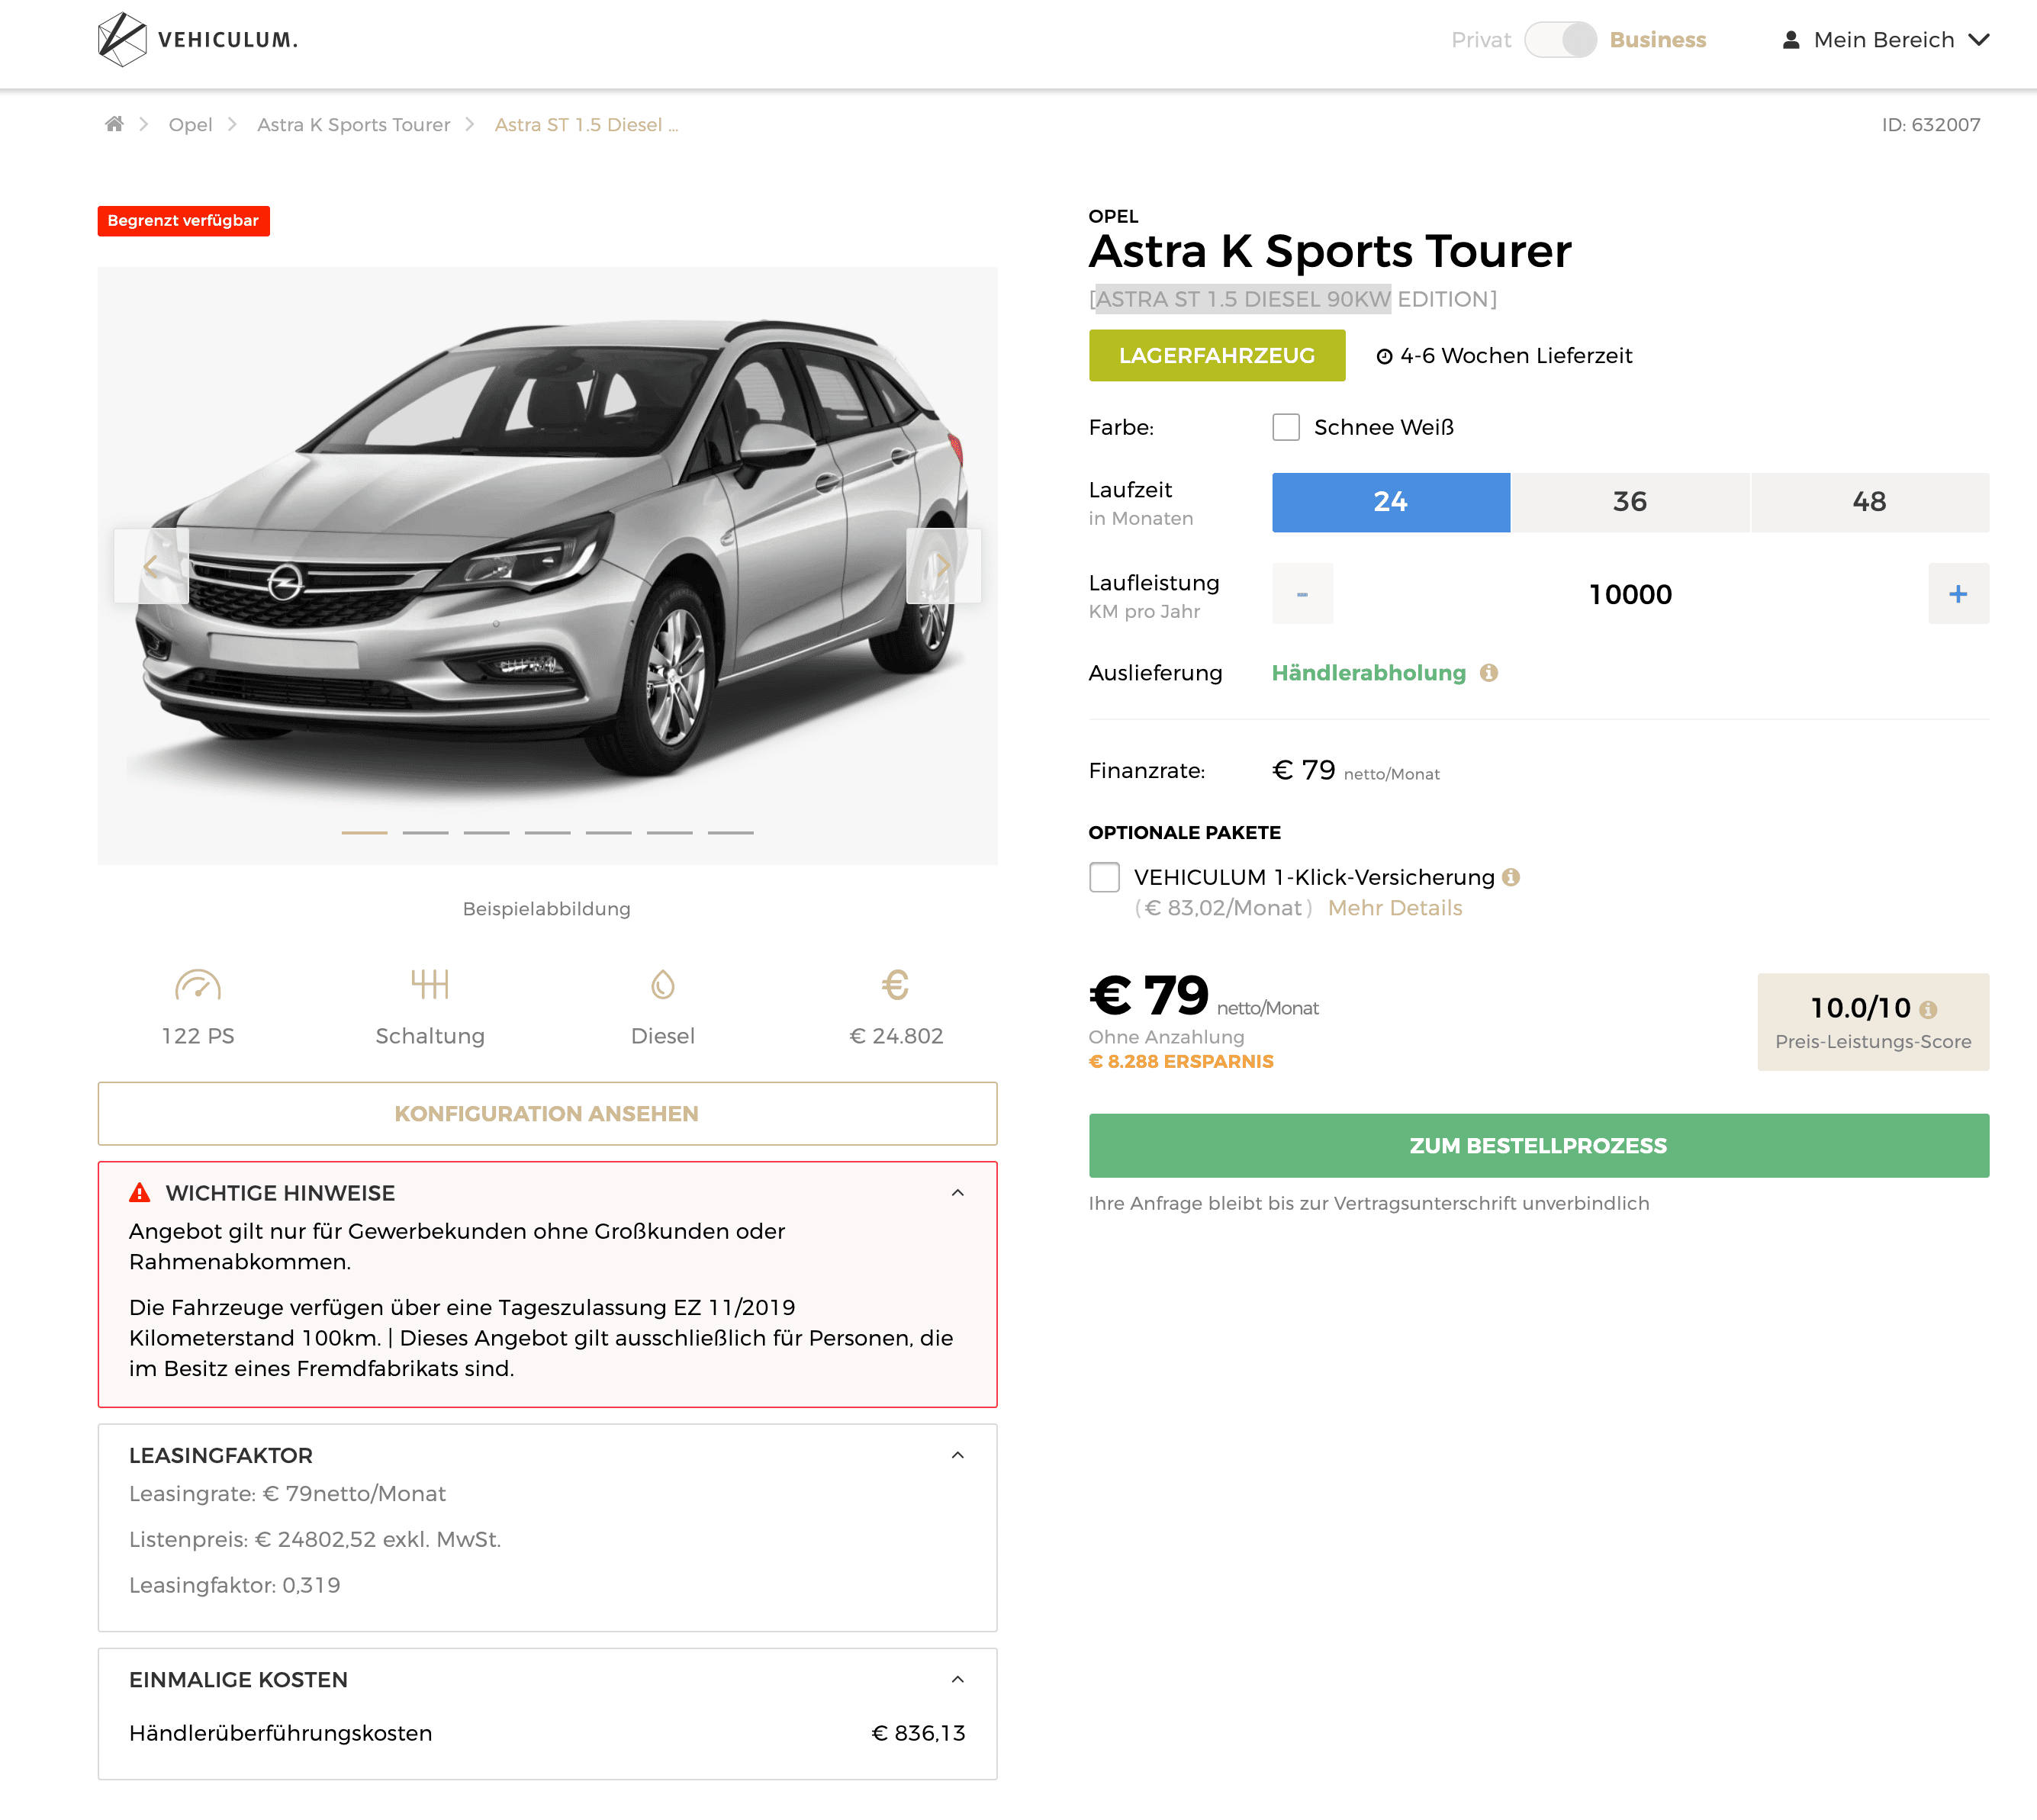Click the next image arrow
Image resolution: width=2037 pixels, height=1820 pixels.
pos(943,566)
